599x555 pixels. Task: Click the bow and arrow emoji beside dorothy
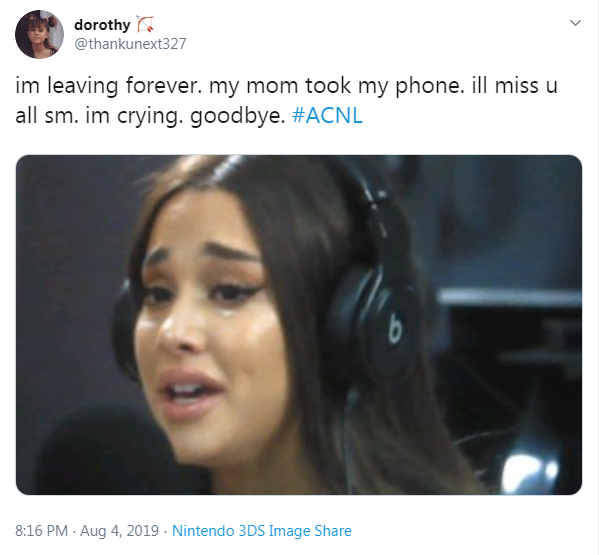click(x=146, y=24)
